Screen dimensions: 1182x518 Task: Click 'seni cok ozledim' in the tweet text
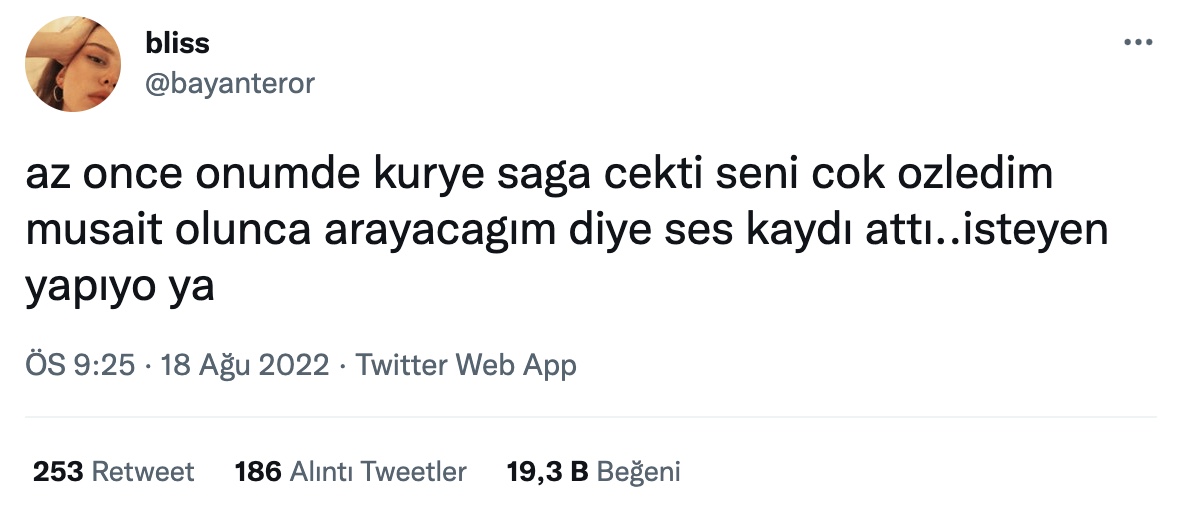[x=884, y=173]
